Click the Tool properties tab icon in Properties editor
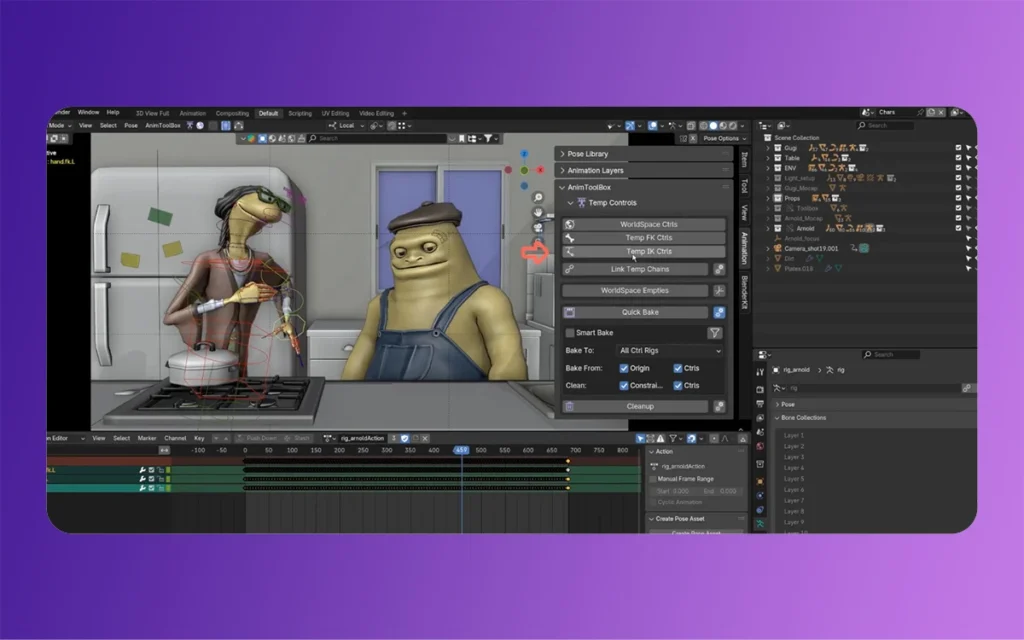Viewport: 1024px width, 640px height. (760, 372)
